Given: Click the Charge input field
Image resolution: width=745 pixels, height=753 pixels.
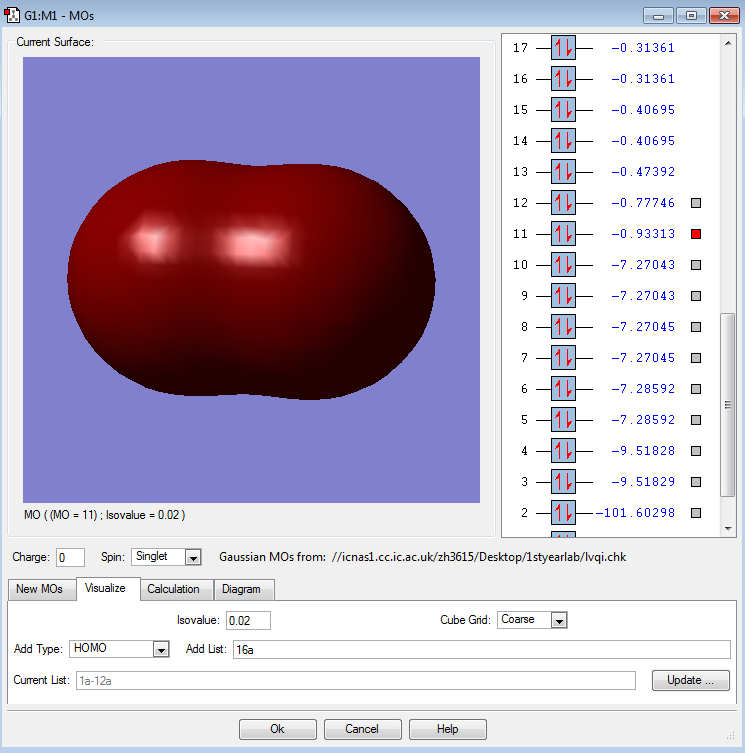Looking at the screenshot, I should tap(70, 558).
